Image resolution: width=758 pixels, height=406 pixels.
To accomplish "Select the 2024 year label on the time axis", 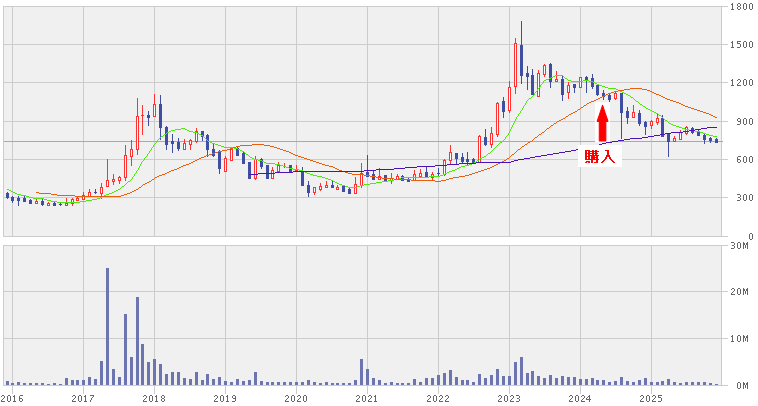I will click(x=580, y=398).
